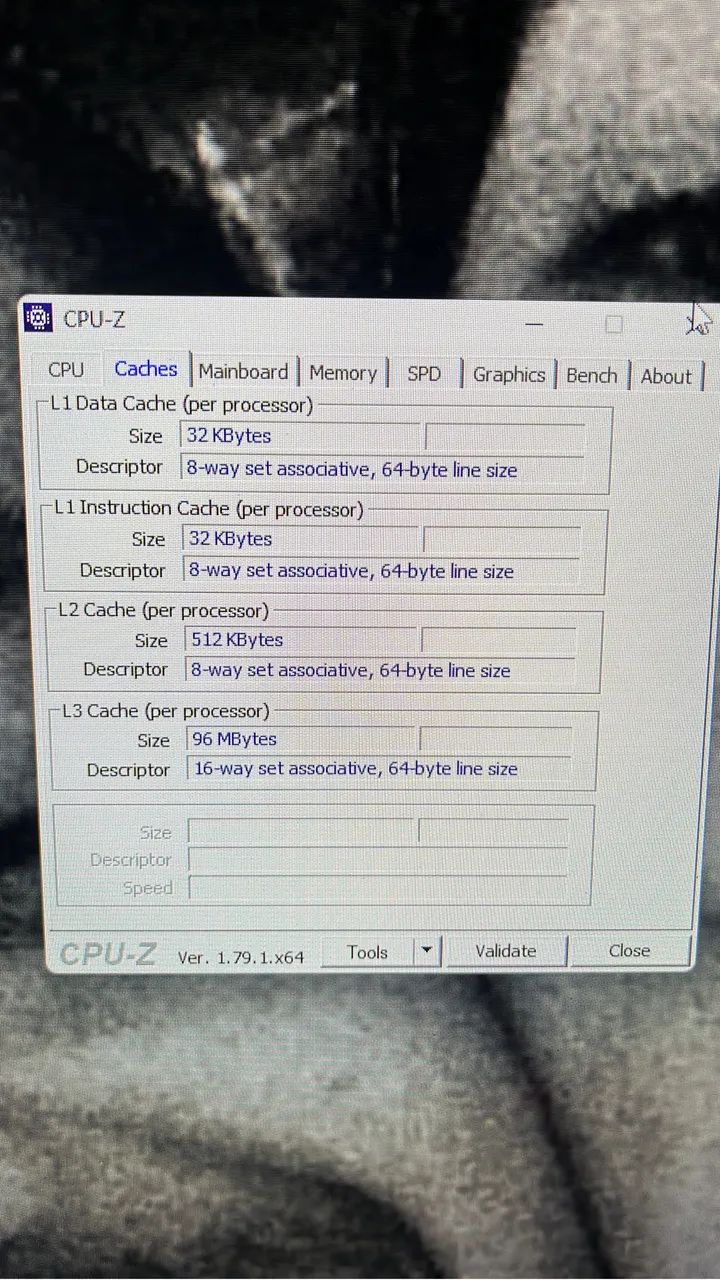Click the Close button at bottom
720x1280 pixels.
pos(629,950)
